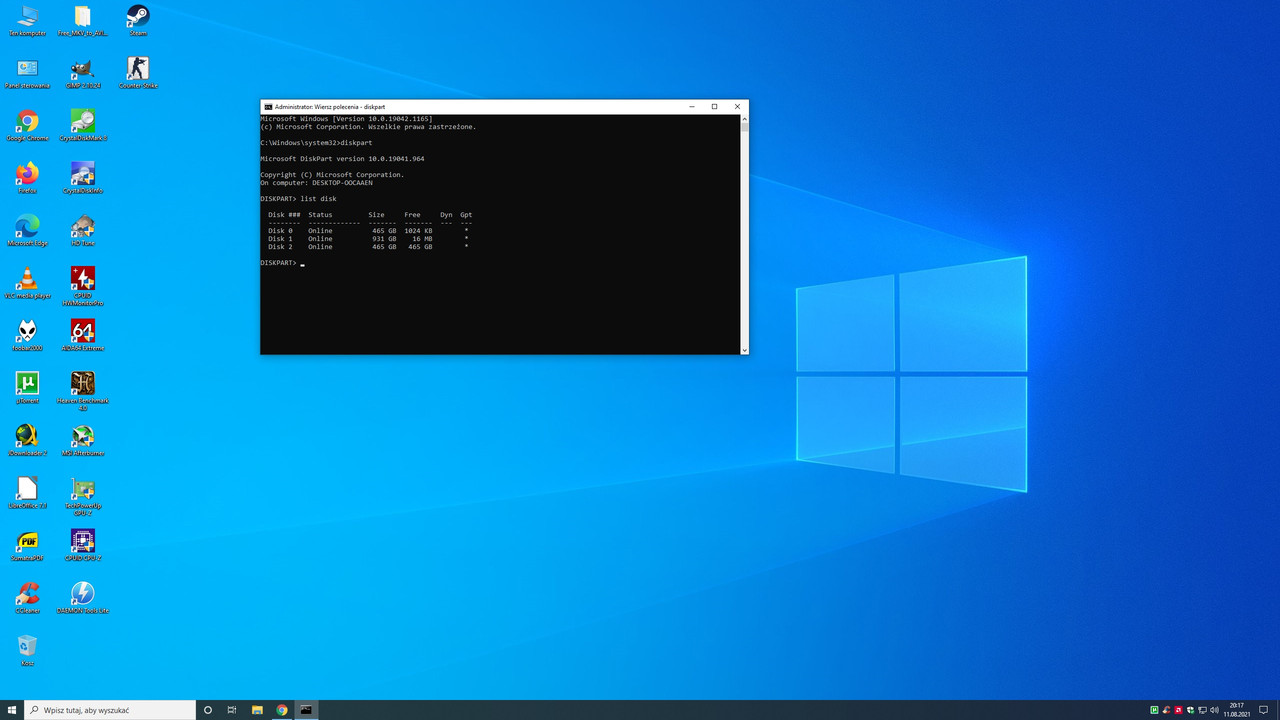Open the Windows Security shield tray icon
1280x720 pixels.
tap(1190, 710)
